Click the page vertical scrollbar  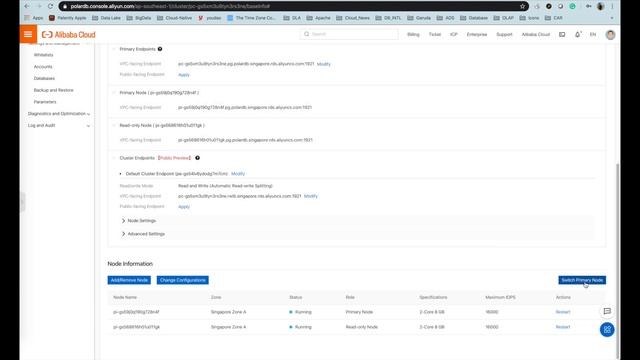[x=618, y=261]
